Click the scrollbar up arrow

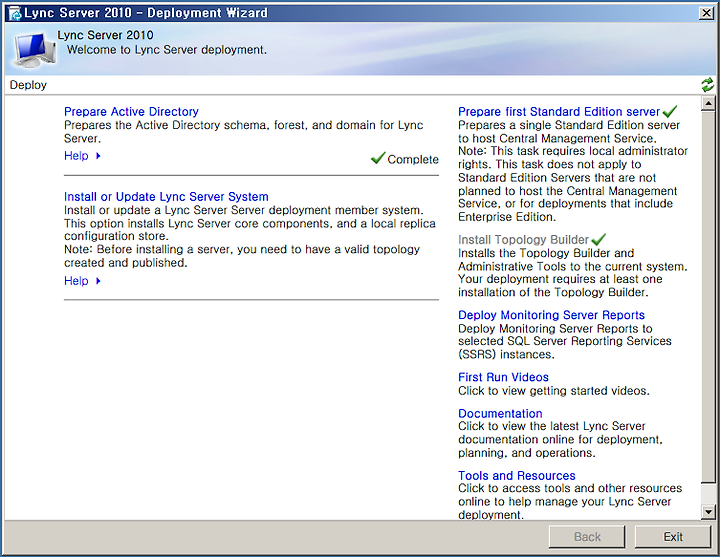tap(708, 103)
